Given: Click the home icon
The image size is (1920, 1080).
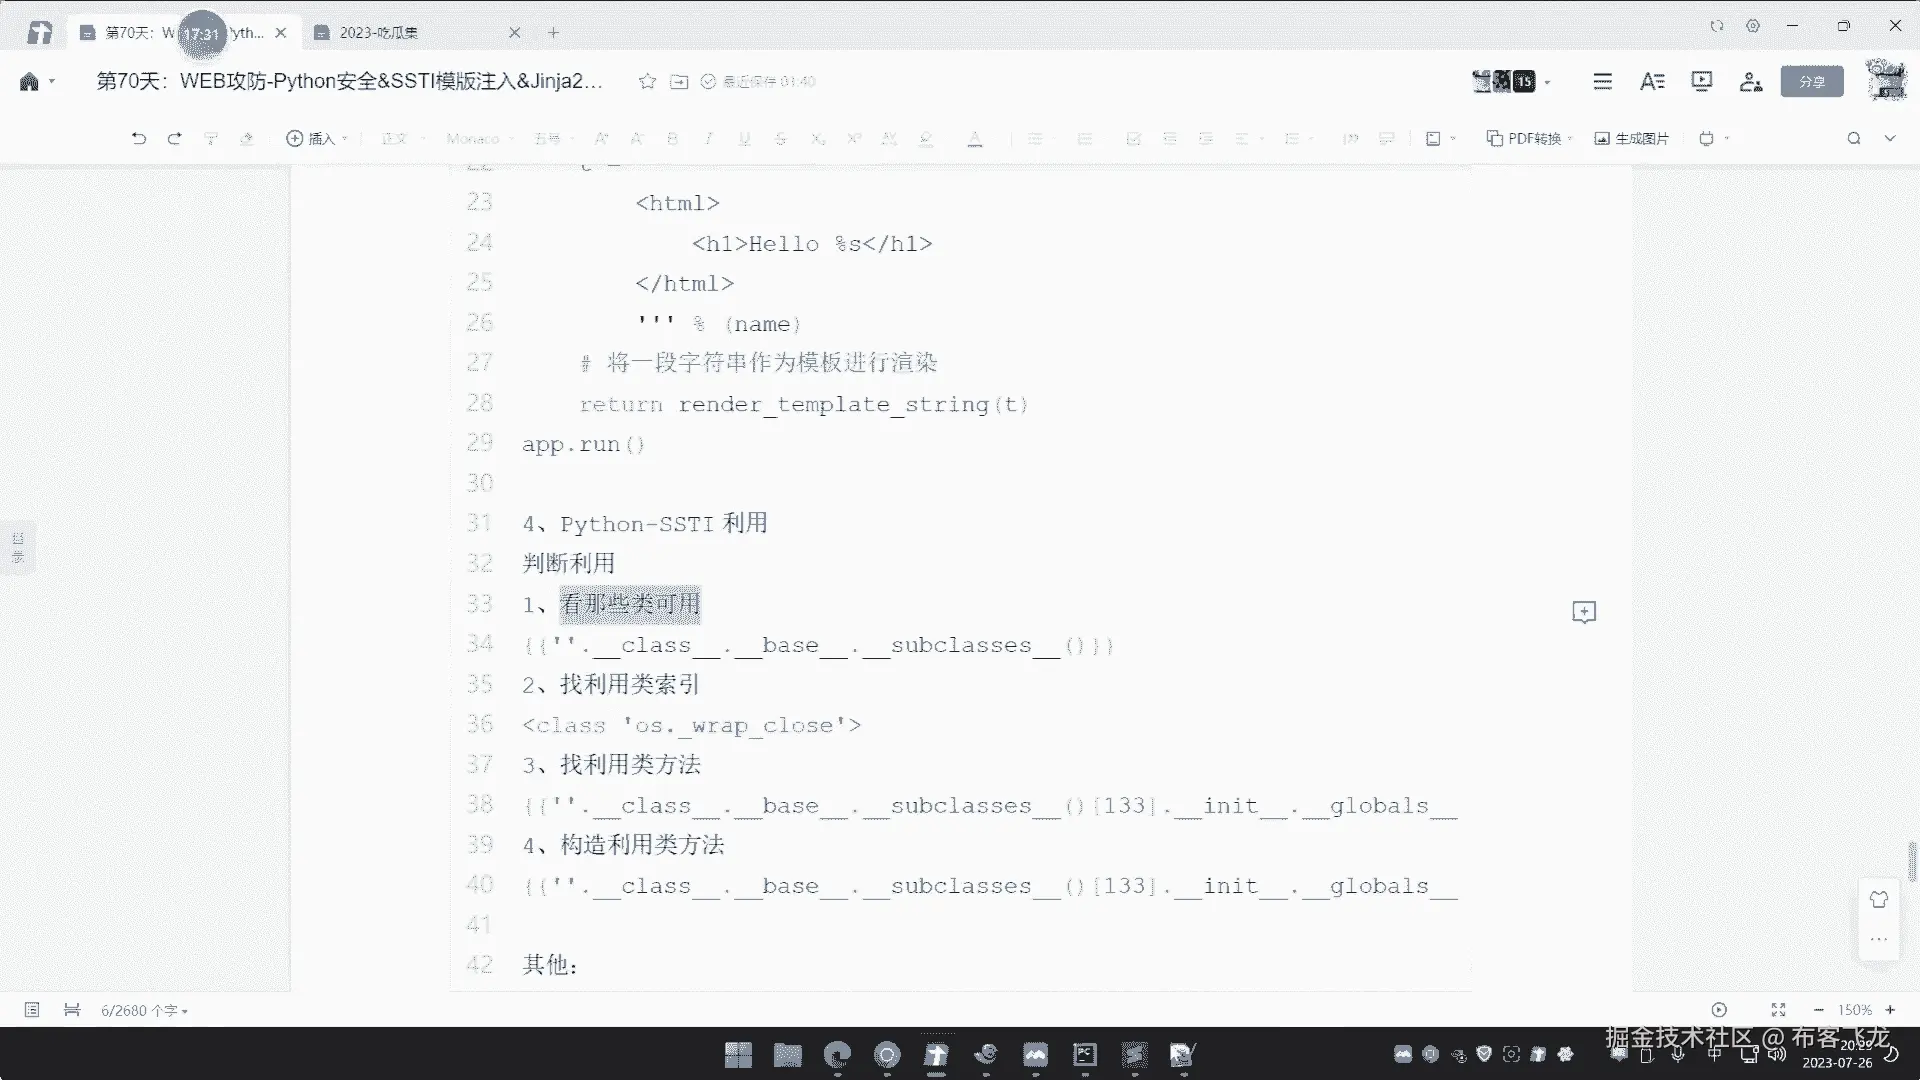Looking at the screenshot, I should coord(29,81).
